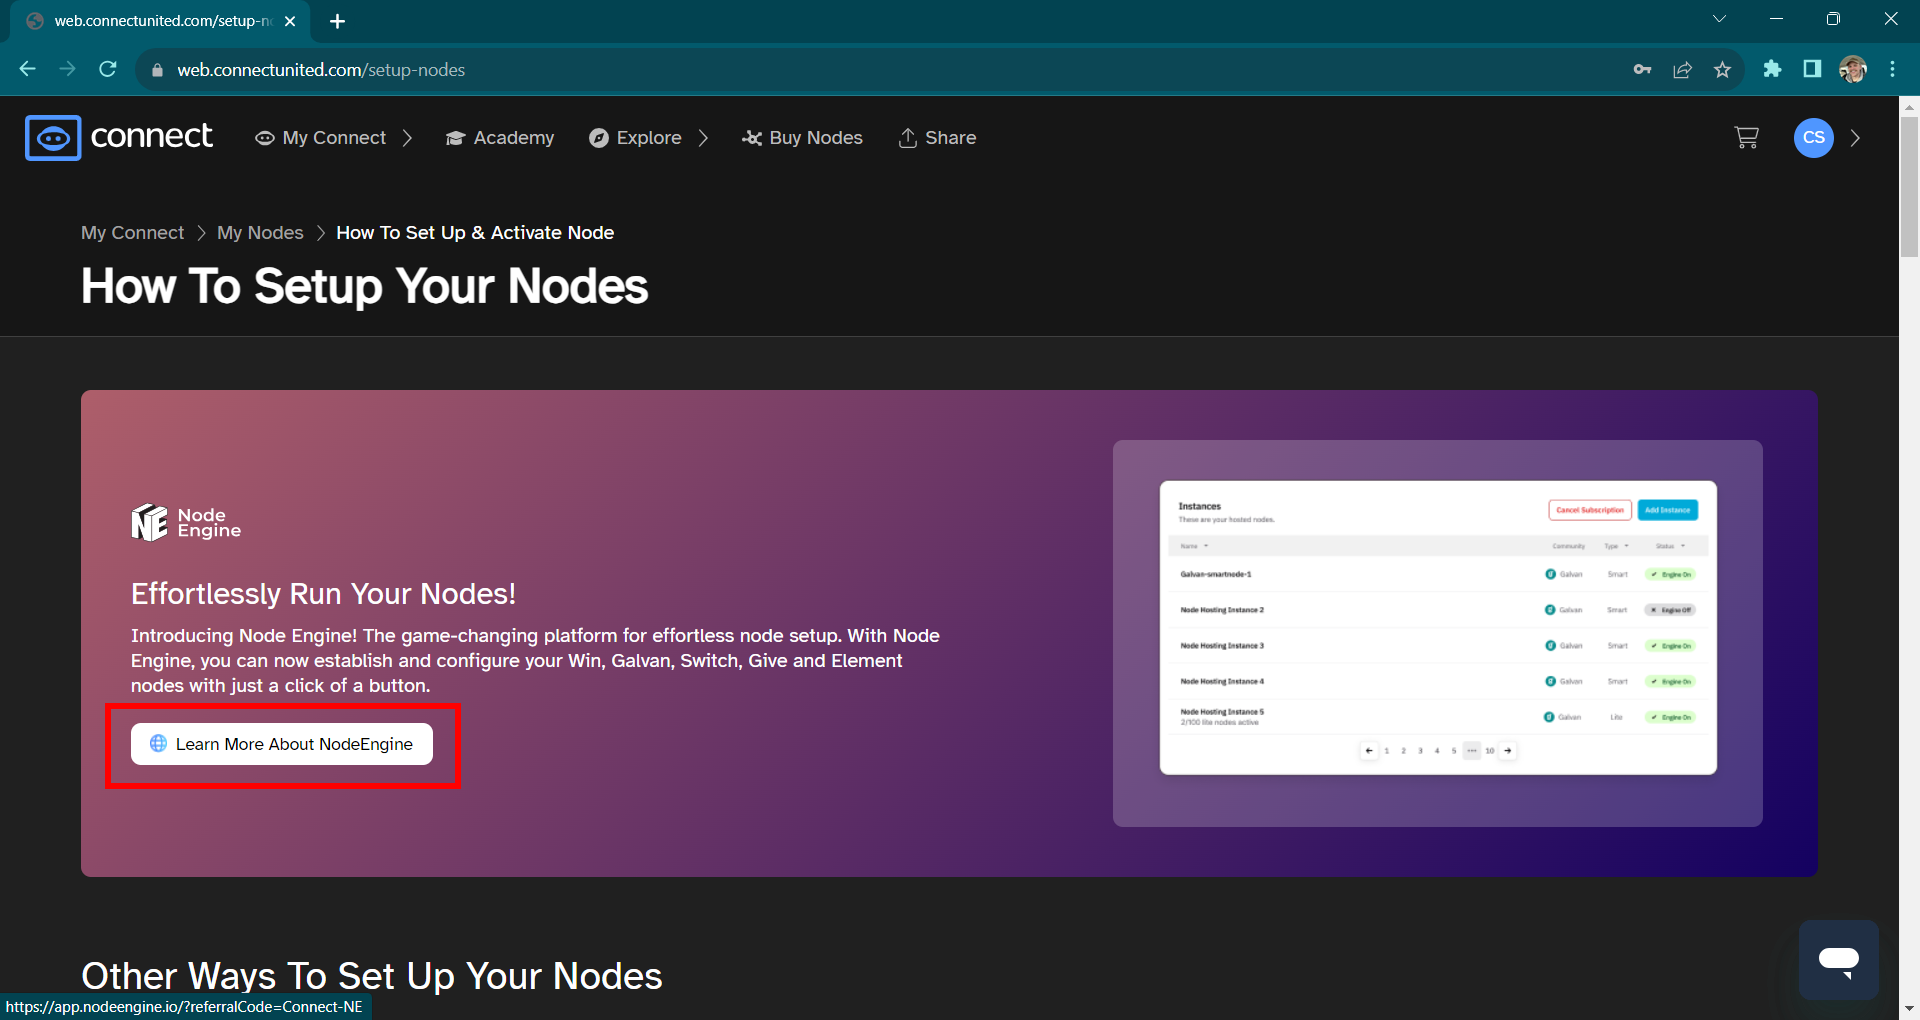The height and width of the screenshot is (1020, 1920).
Task: Click the Share menu item
Action: tap(937, 138)
